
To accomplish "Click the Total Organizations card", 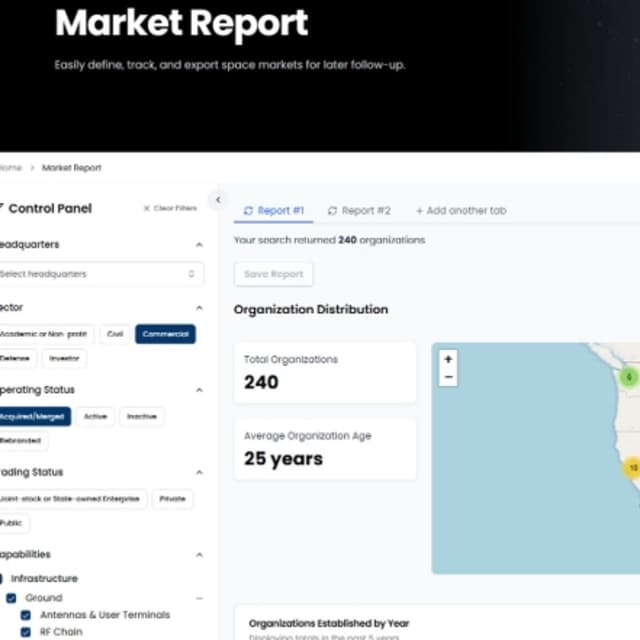I will (x=325, y=373).
